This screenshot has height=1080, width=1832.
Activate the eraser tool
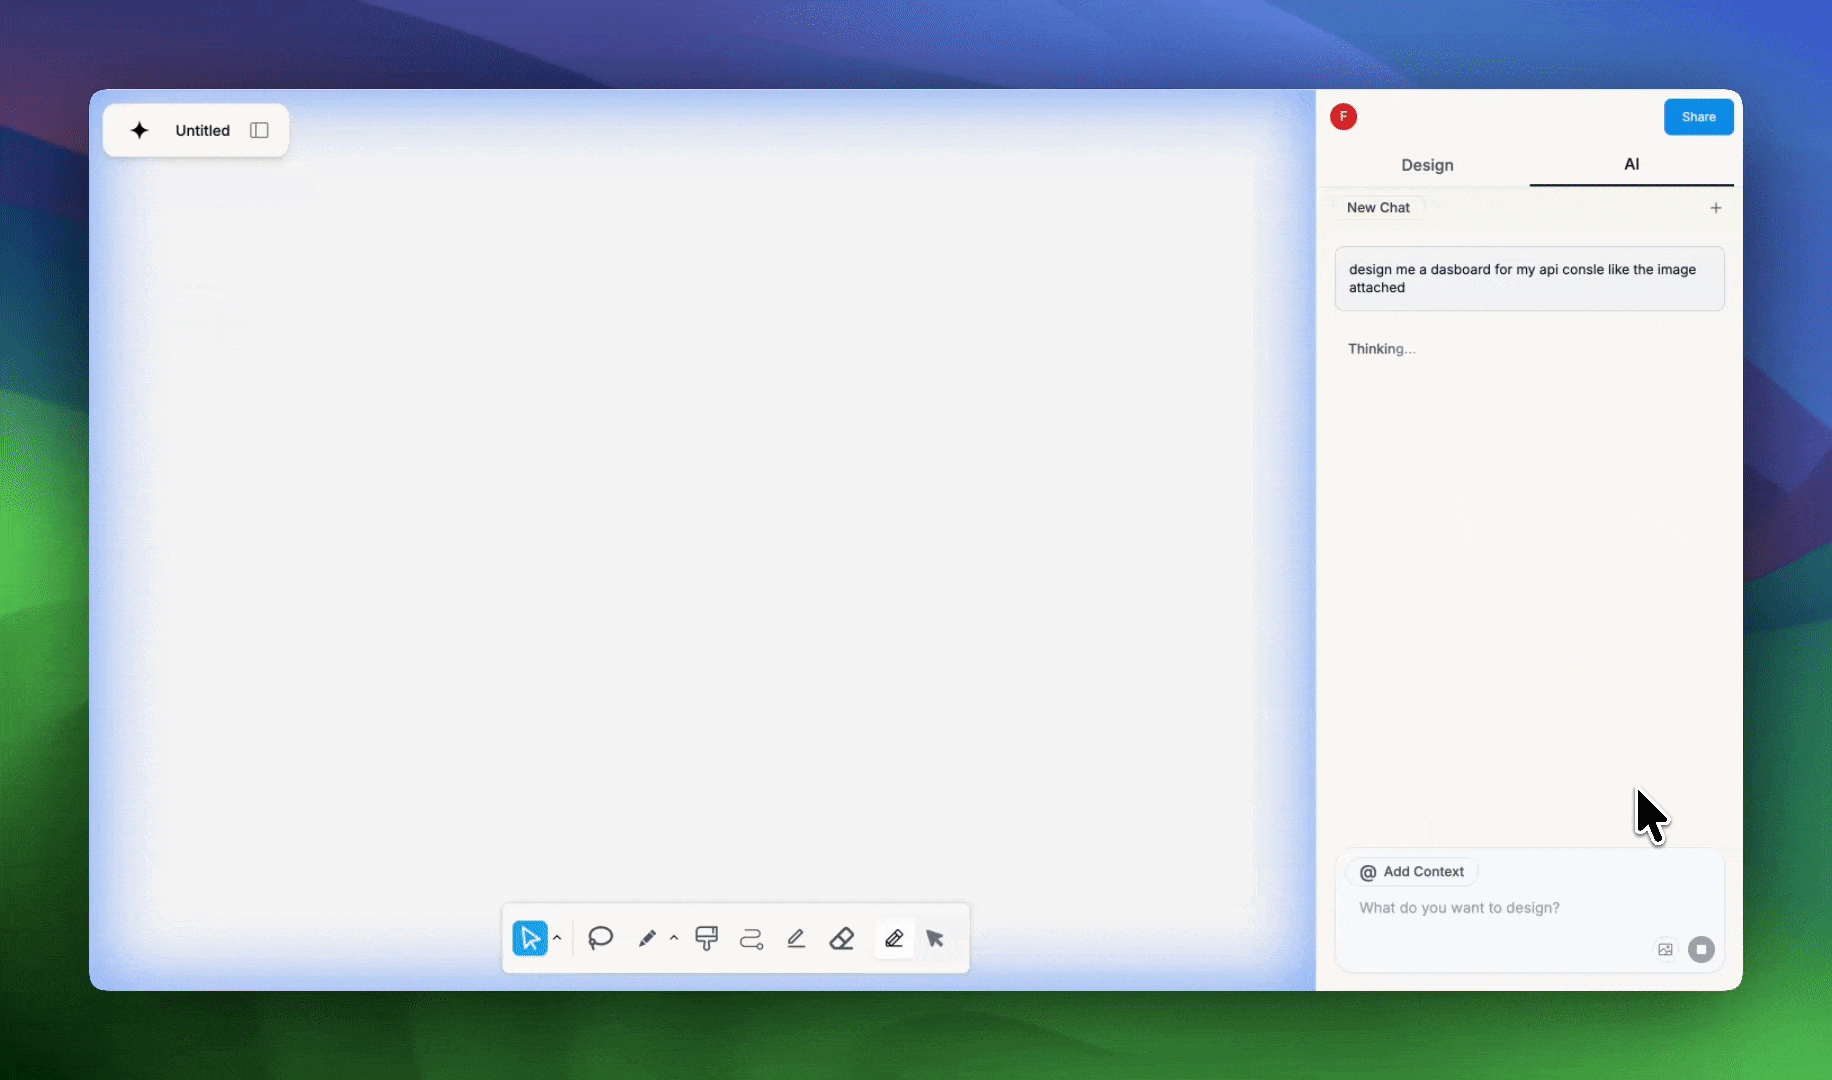[842, 938]
